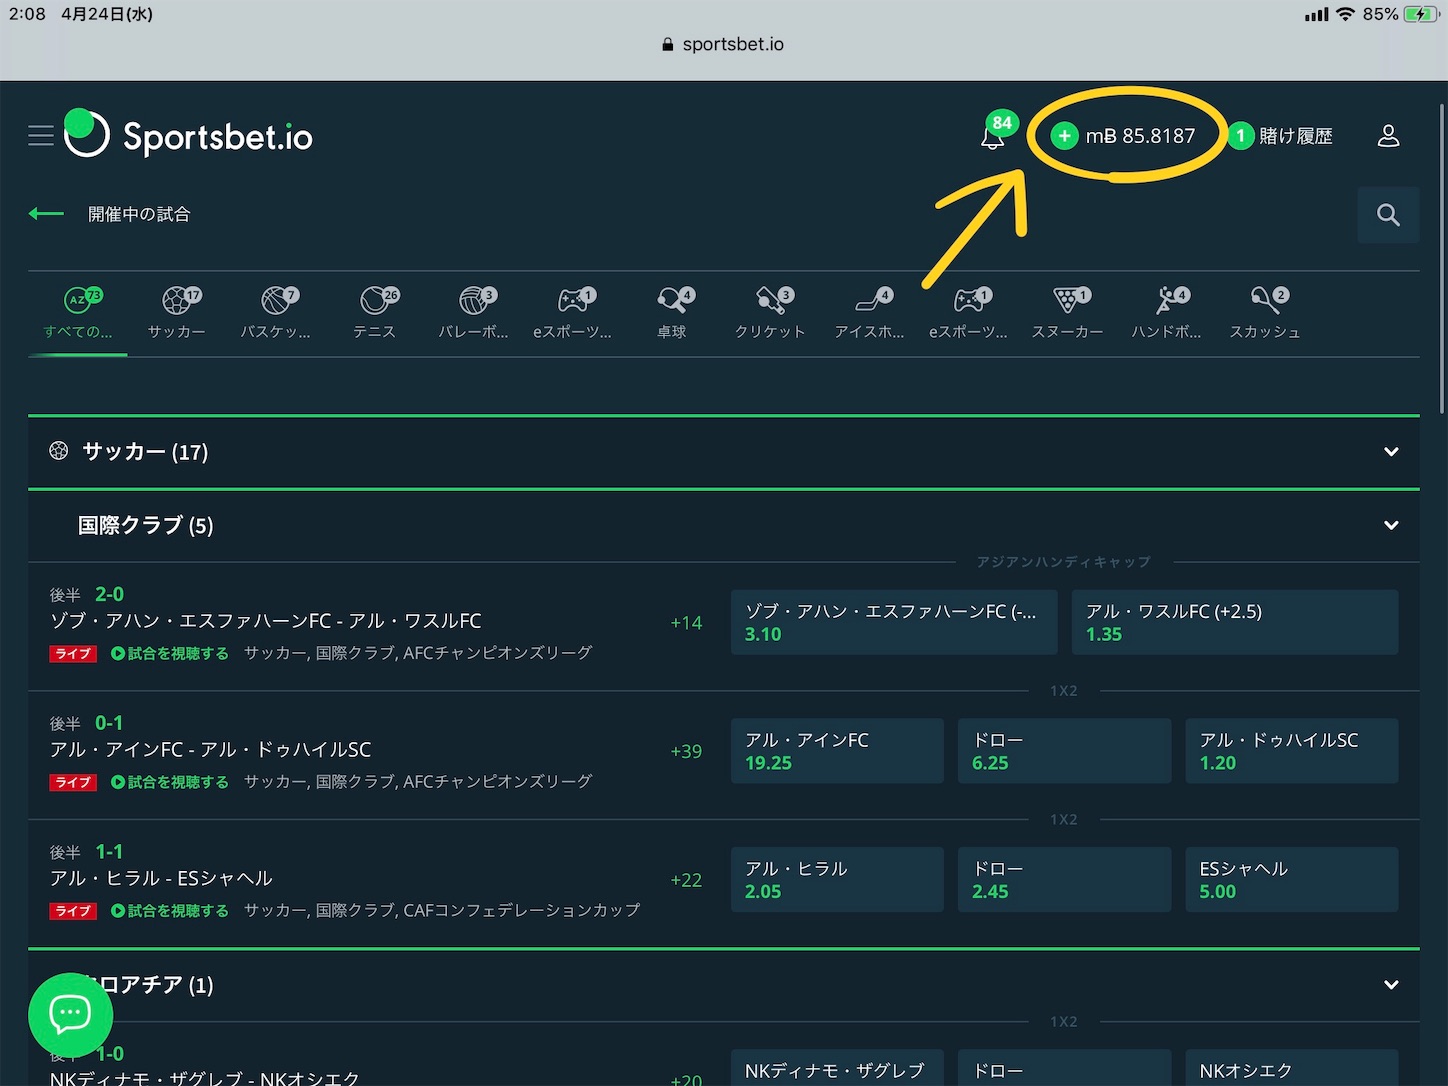Open the user account profile icon
The width and height of the screenshot is (1448, 1086).
1388,136
